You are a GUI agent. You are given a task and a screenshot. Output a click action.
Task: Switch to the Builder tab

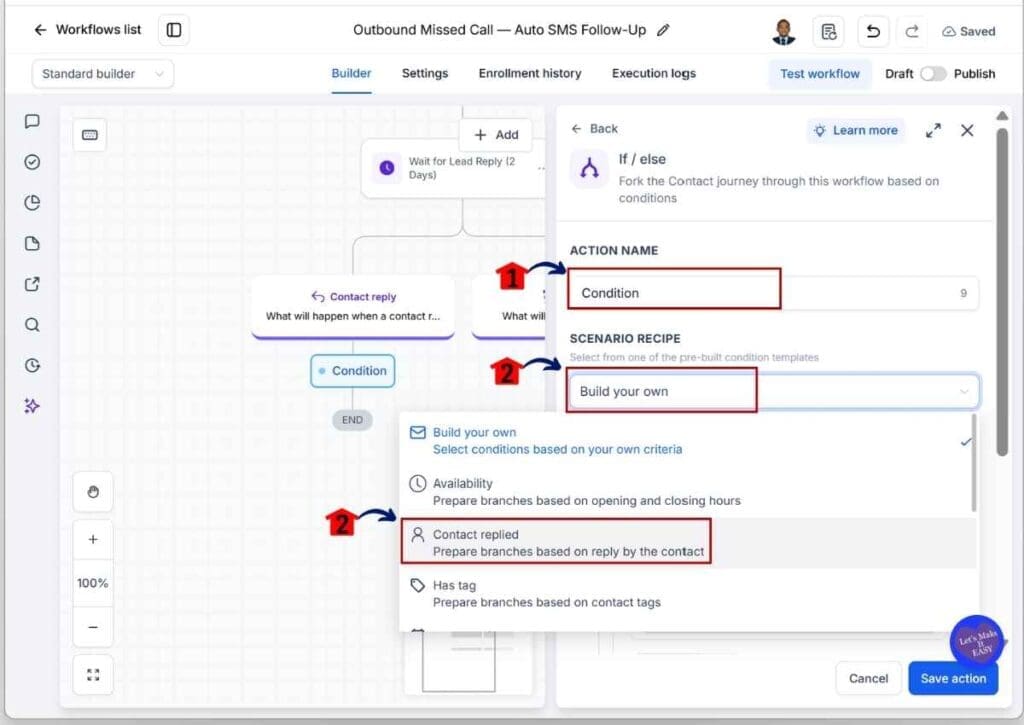coord(351,74)
